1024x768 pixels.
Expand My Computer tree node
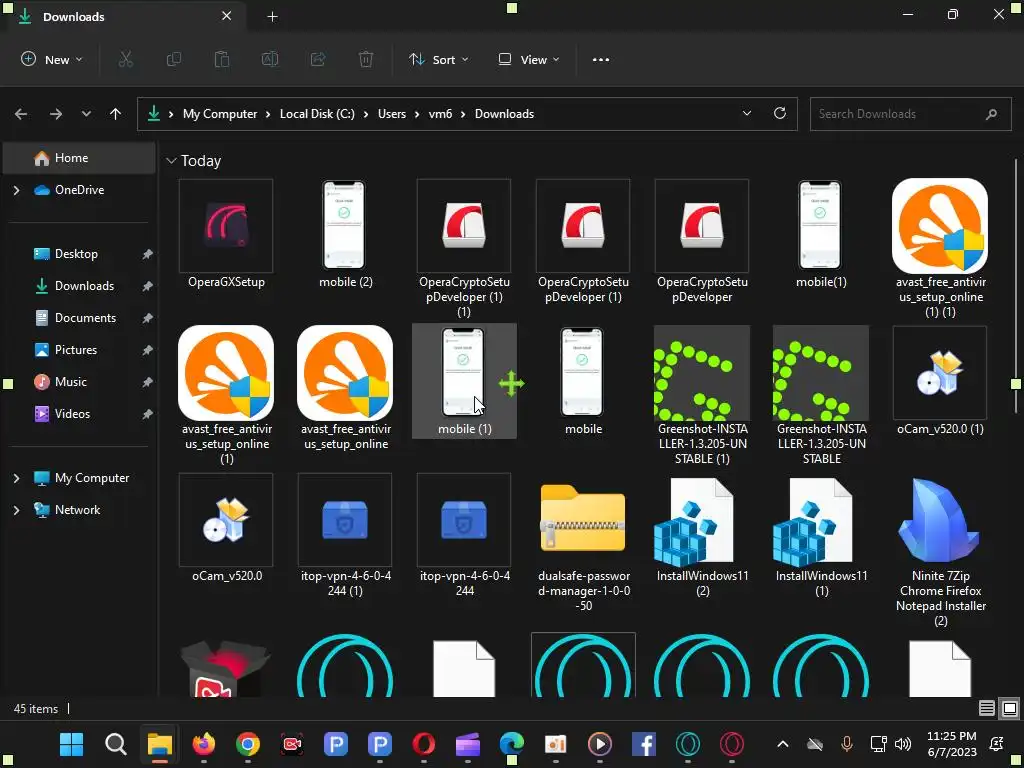click(x=16, y=478)
